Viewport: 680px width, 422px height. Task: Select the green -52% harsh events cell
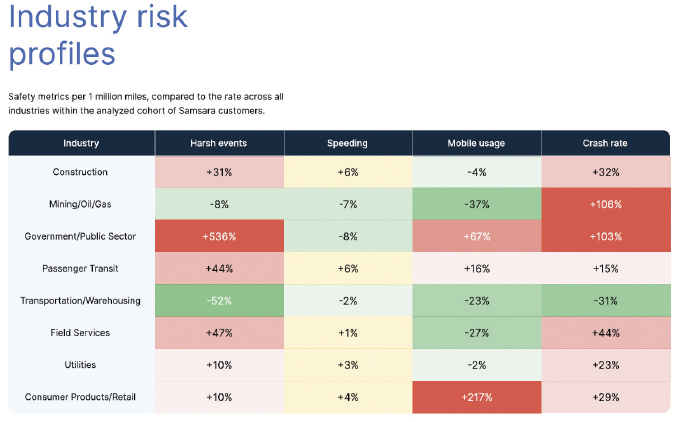tap(219, 300)
